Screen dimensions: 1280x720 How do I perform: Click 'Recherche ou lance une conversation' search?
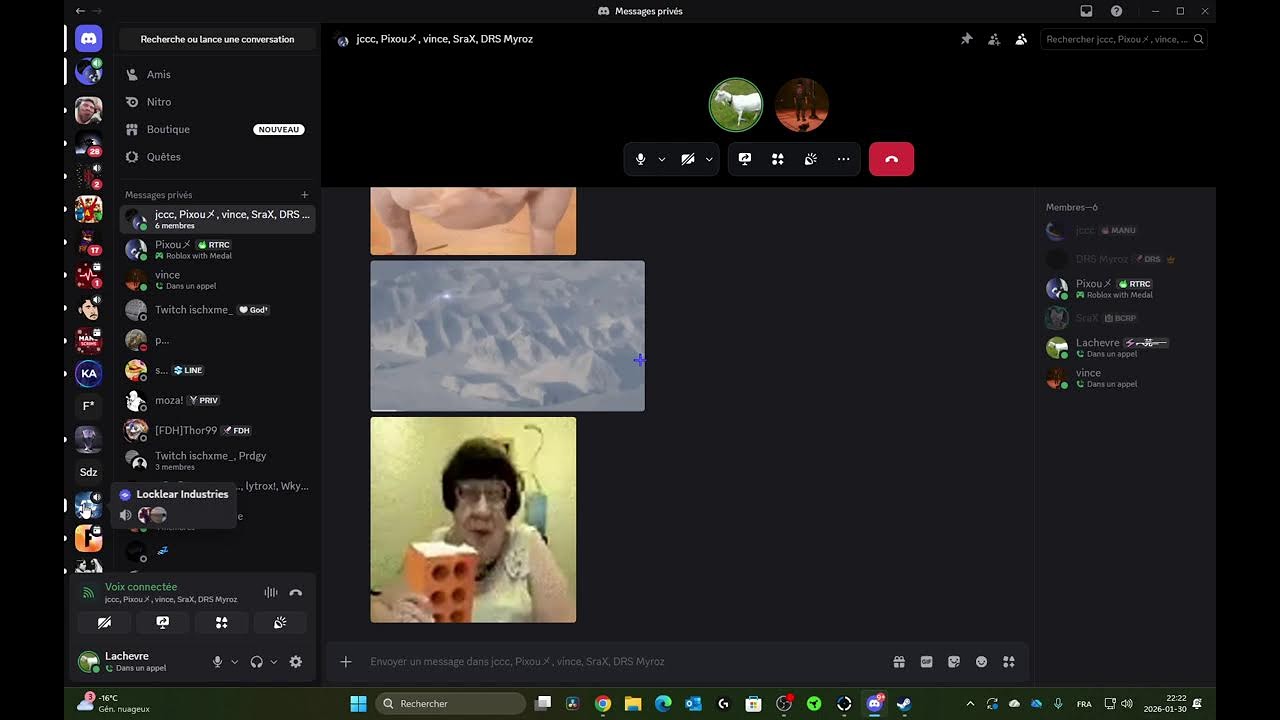[x=217, y=39]
